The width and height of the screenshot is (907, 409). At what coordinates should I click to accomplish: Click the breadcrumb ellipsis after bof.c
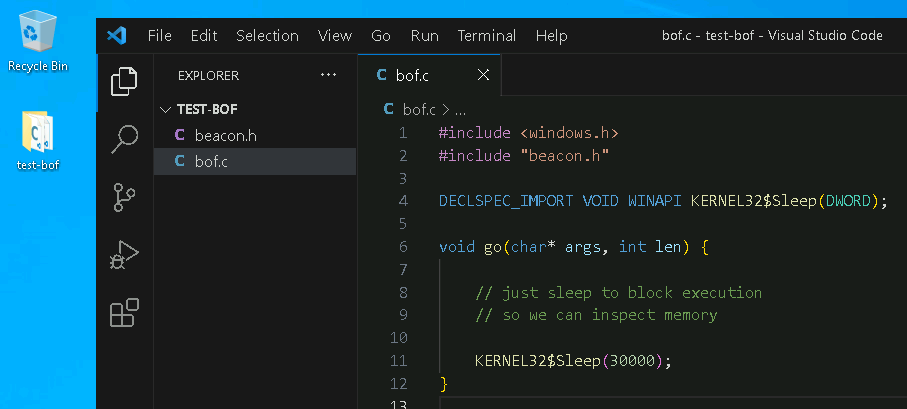pyautogui.click(x=460, y=109)
